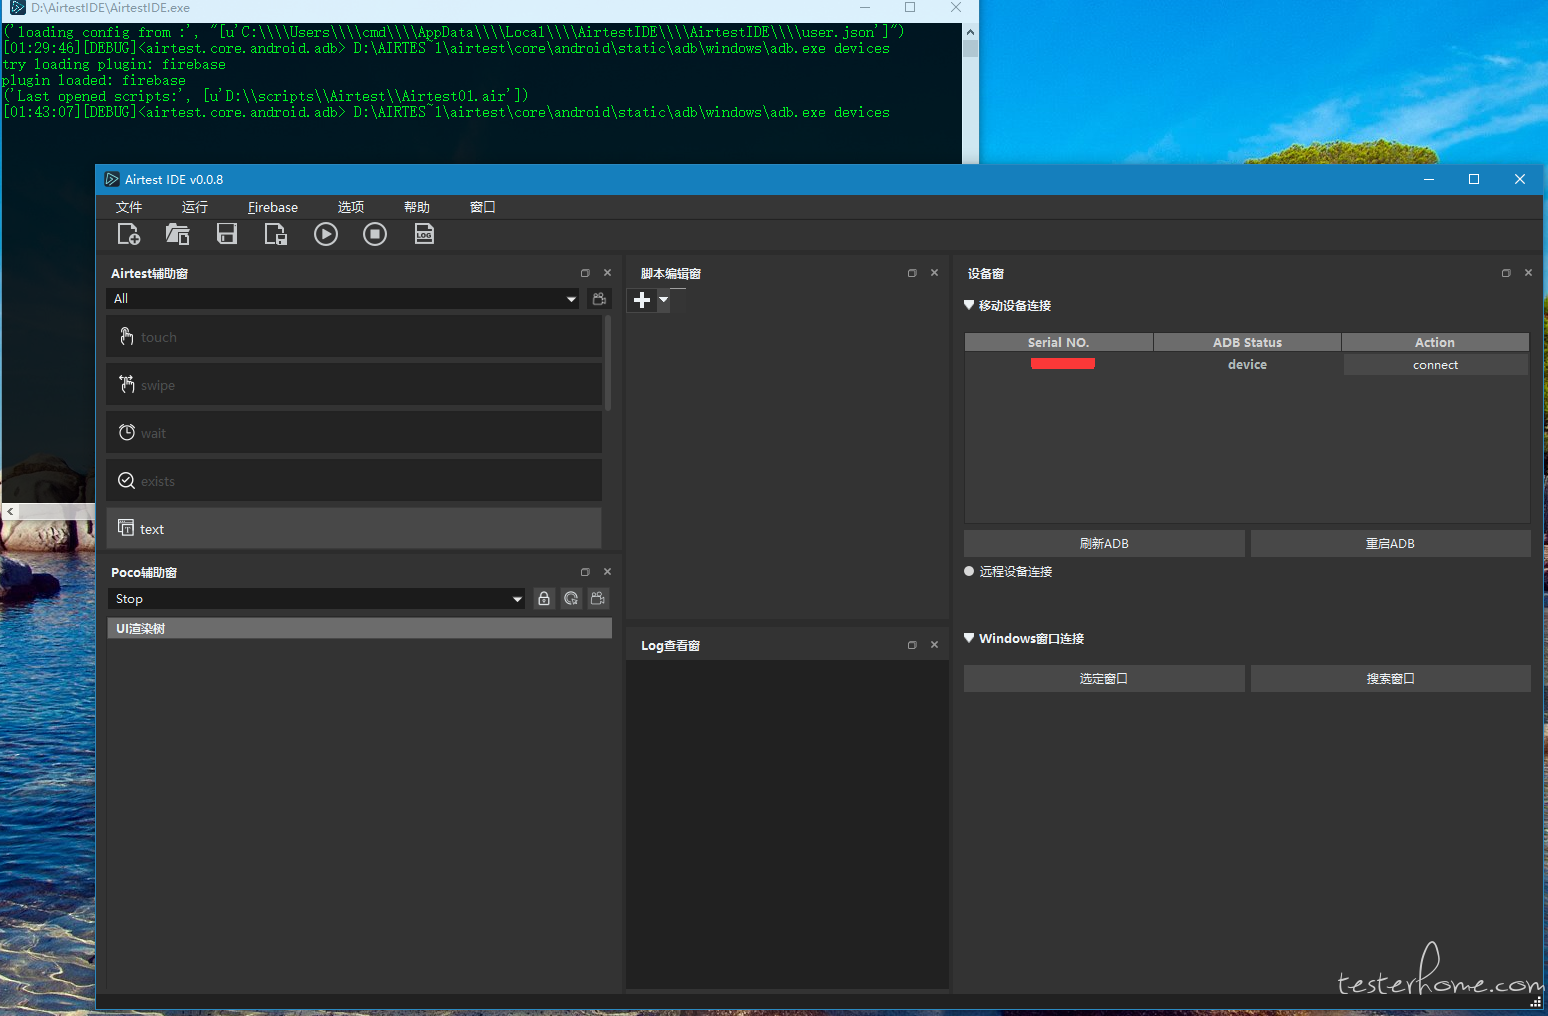The width and height of the screenshot is (1548, 1016).
Task: Click the Poco record camera icon
Action: tap(598, 599)
